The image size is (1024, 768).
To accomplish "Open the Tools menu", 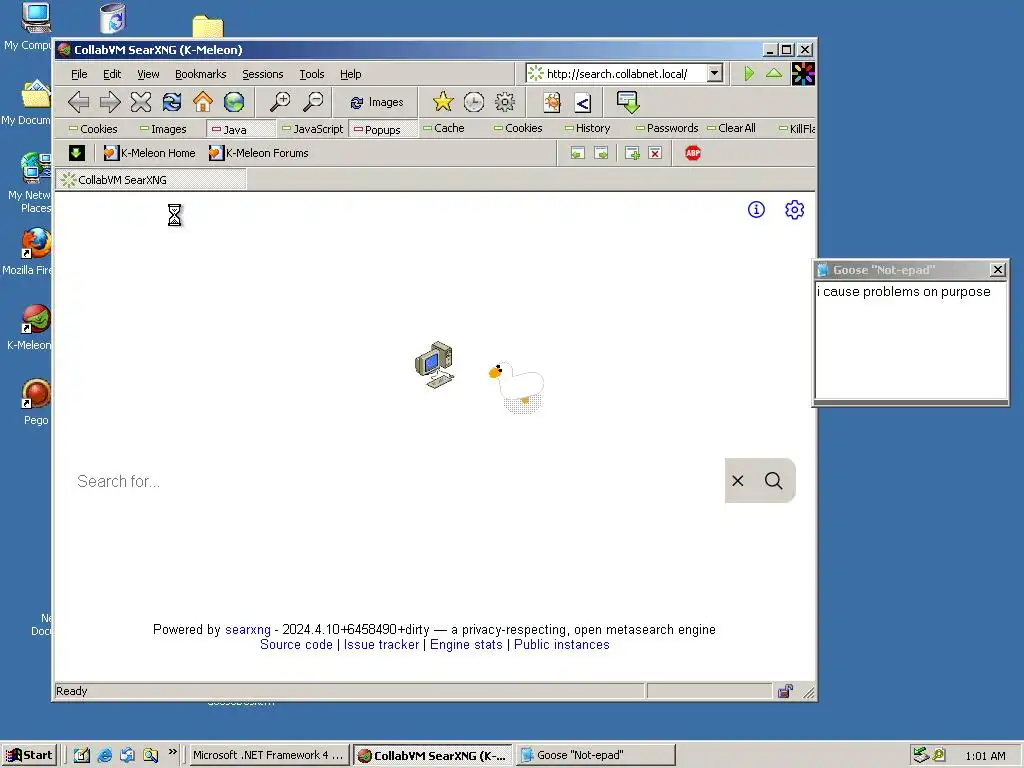I will [312, 74].
